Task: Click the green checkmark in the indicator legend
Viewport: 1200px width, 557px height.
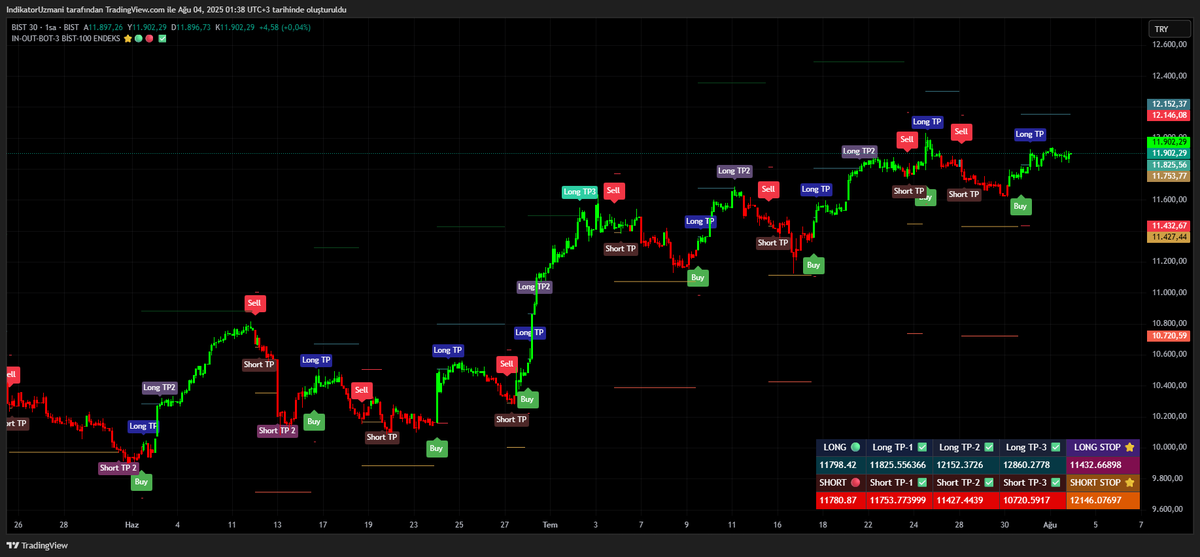Action: (162, 38)
